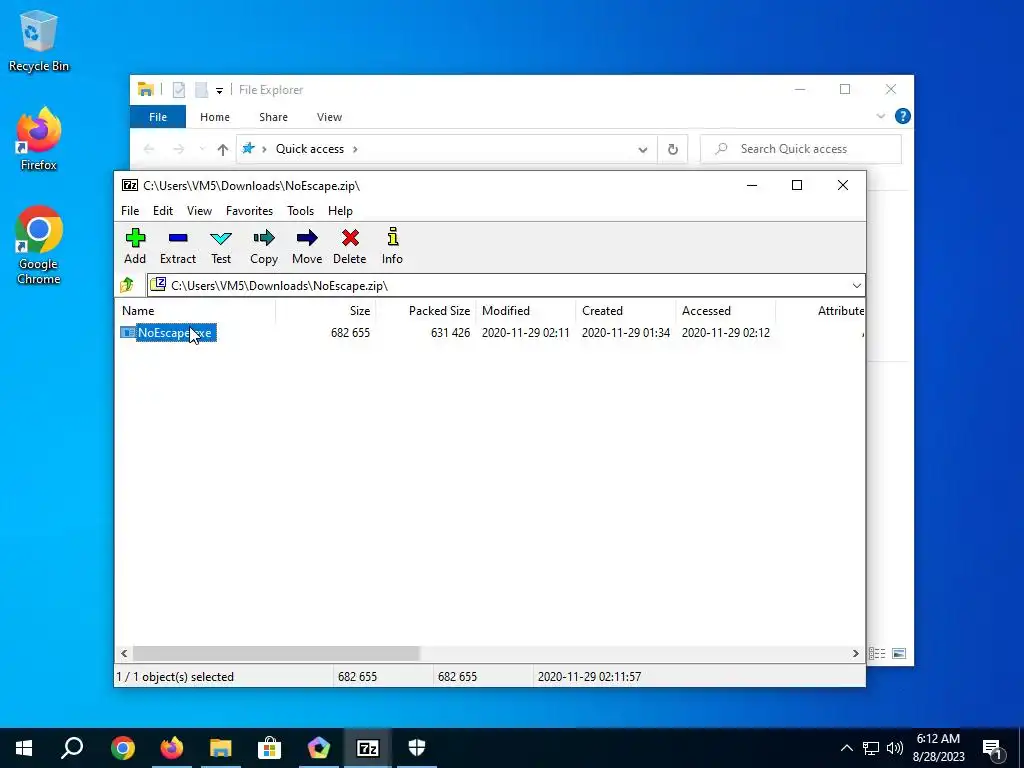Refresh the File Explorer location
The width and height of the screenshot is (1024, 768).
tap(673, 150)
